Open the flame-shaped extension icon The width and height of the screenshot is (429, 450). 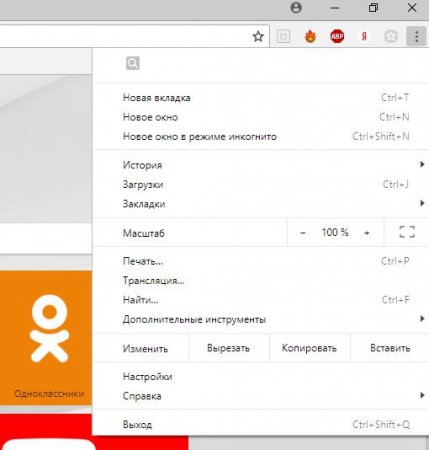tap(310, 36)
